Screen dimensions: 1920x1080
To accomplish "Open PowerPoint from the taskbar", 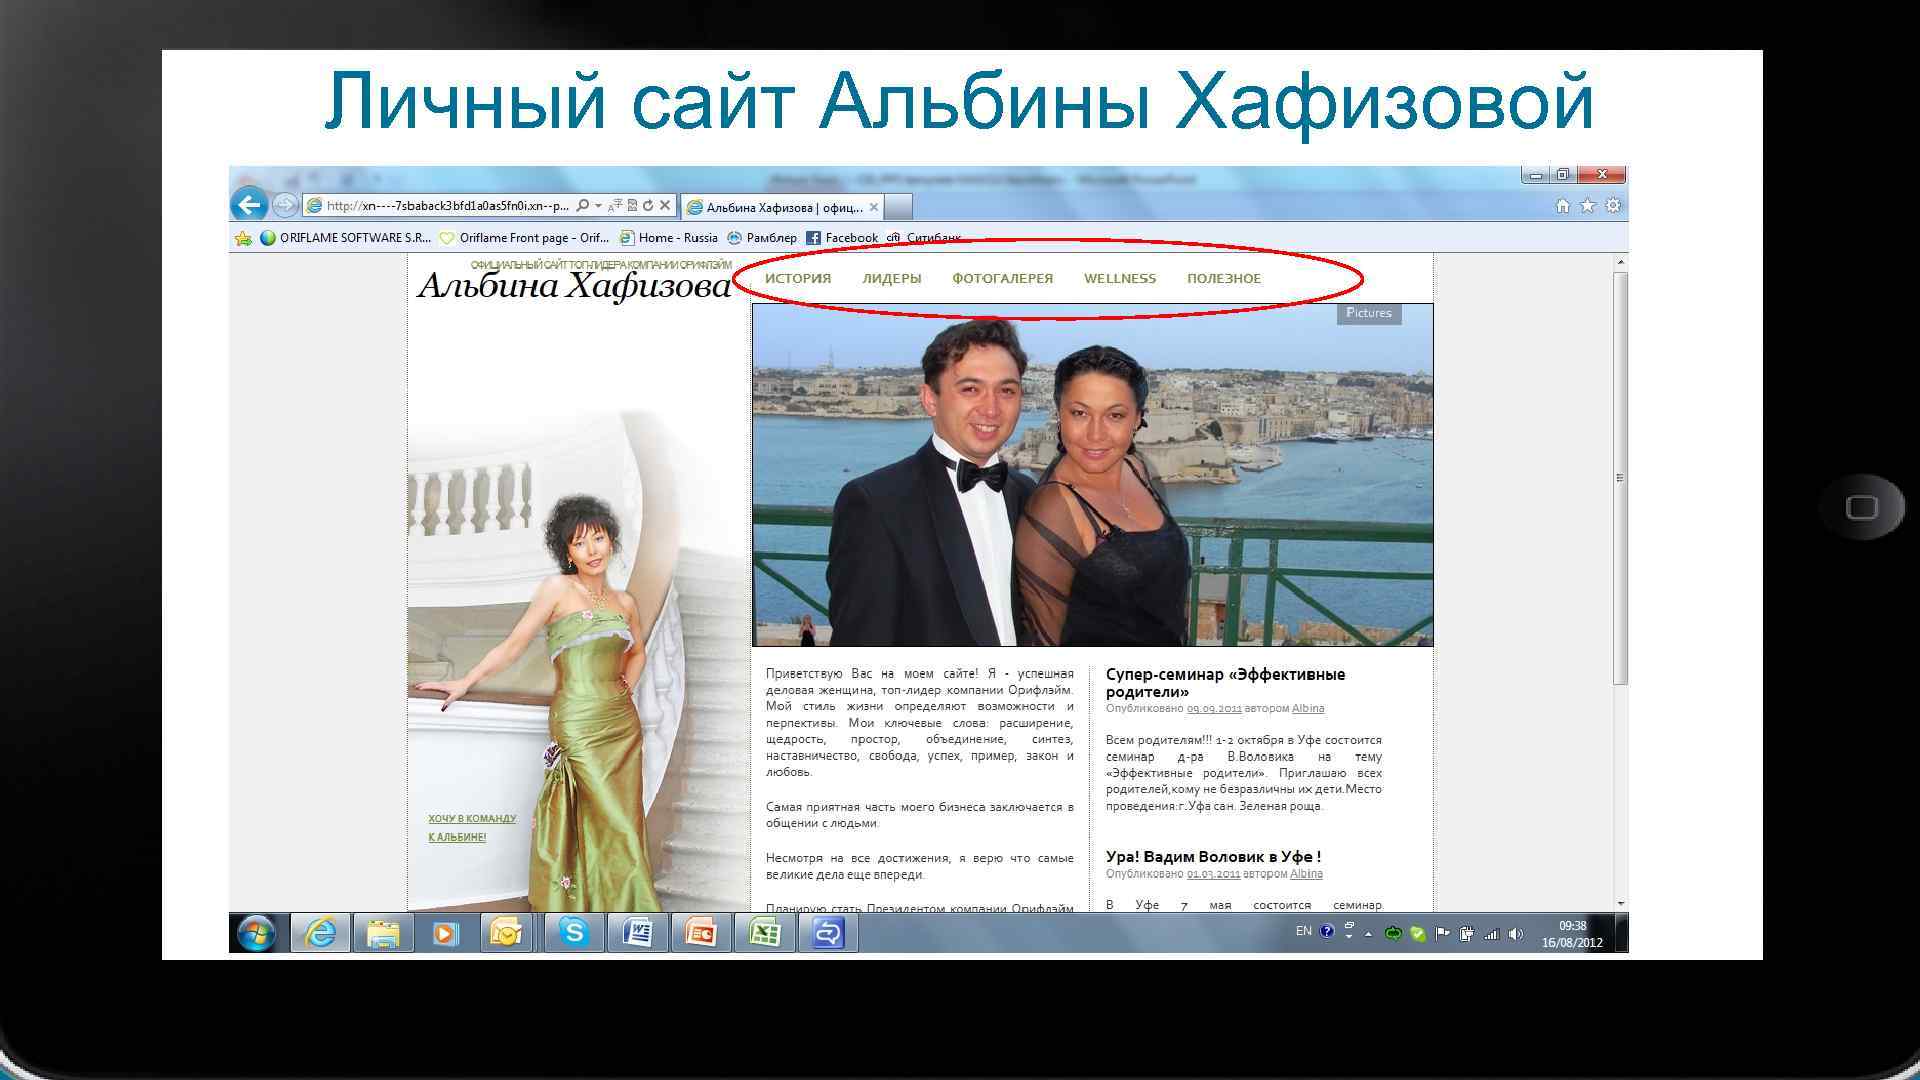I will tap(700, 933).
